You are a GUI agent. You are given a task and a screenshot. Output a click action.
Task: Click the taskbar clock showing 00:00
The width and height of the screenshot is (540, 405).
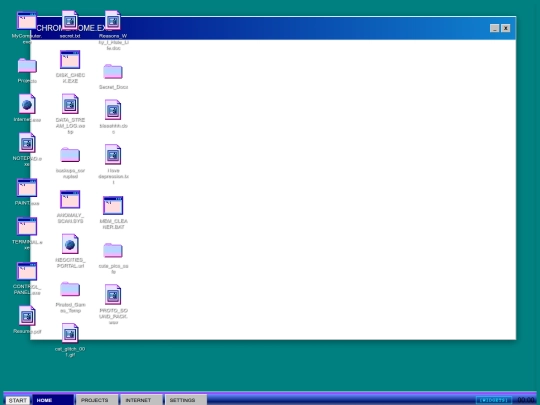pyautogui.click(x=526, y=400)
